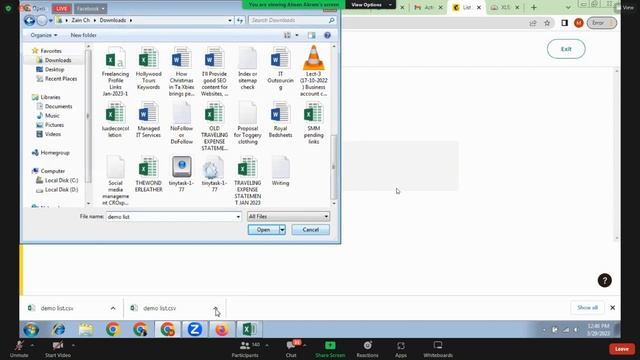640x360 pixels.
Task: Select the Proposal for Toggery clothing file
Action: (x=247, y=123)
